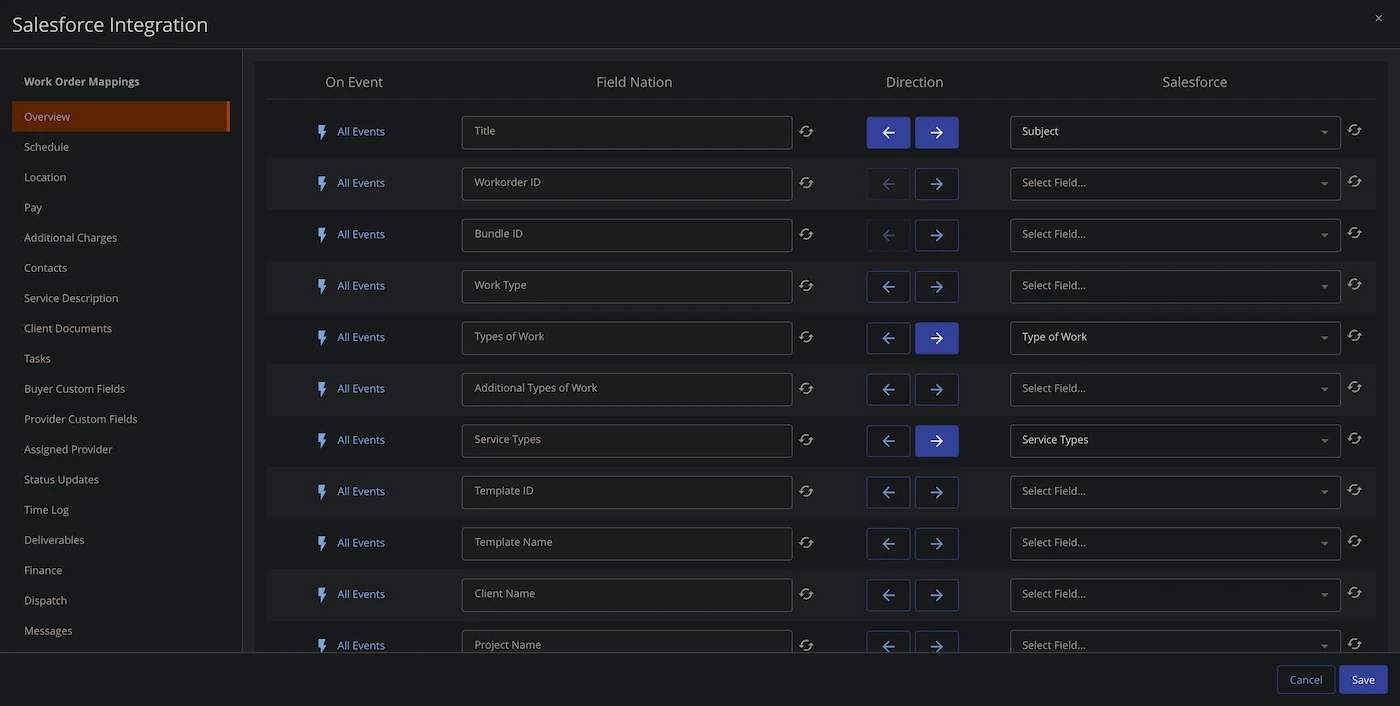
Task: Click lightning bolt icon in Workorder ID row
Action: [322, 184]
